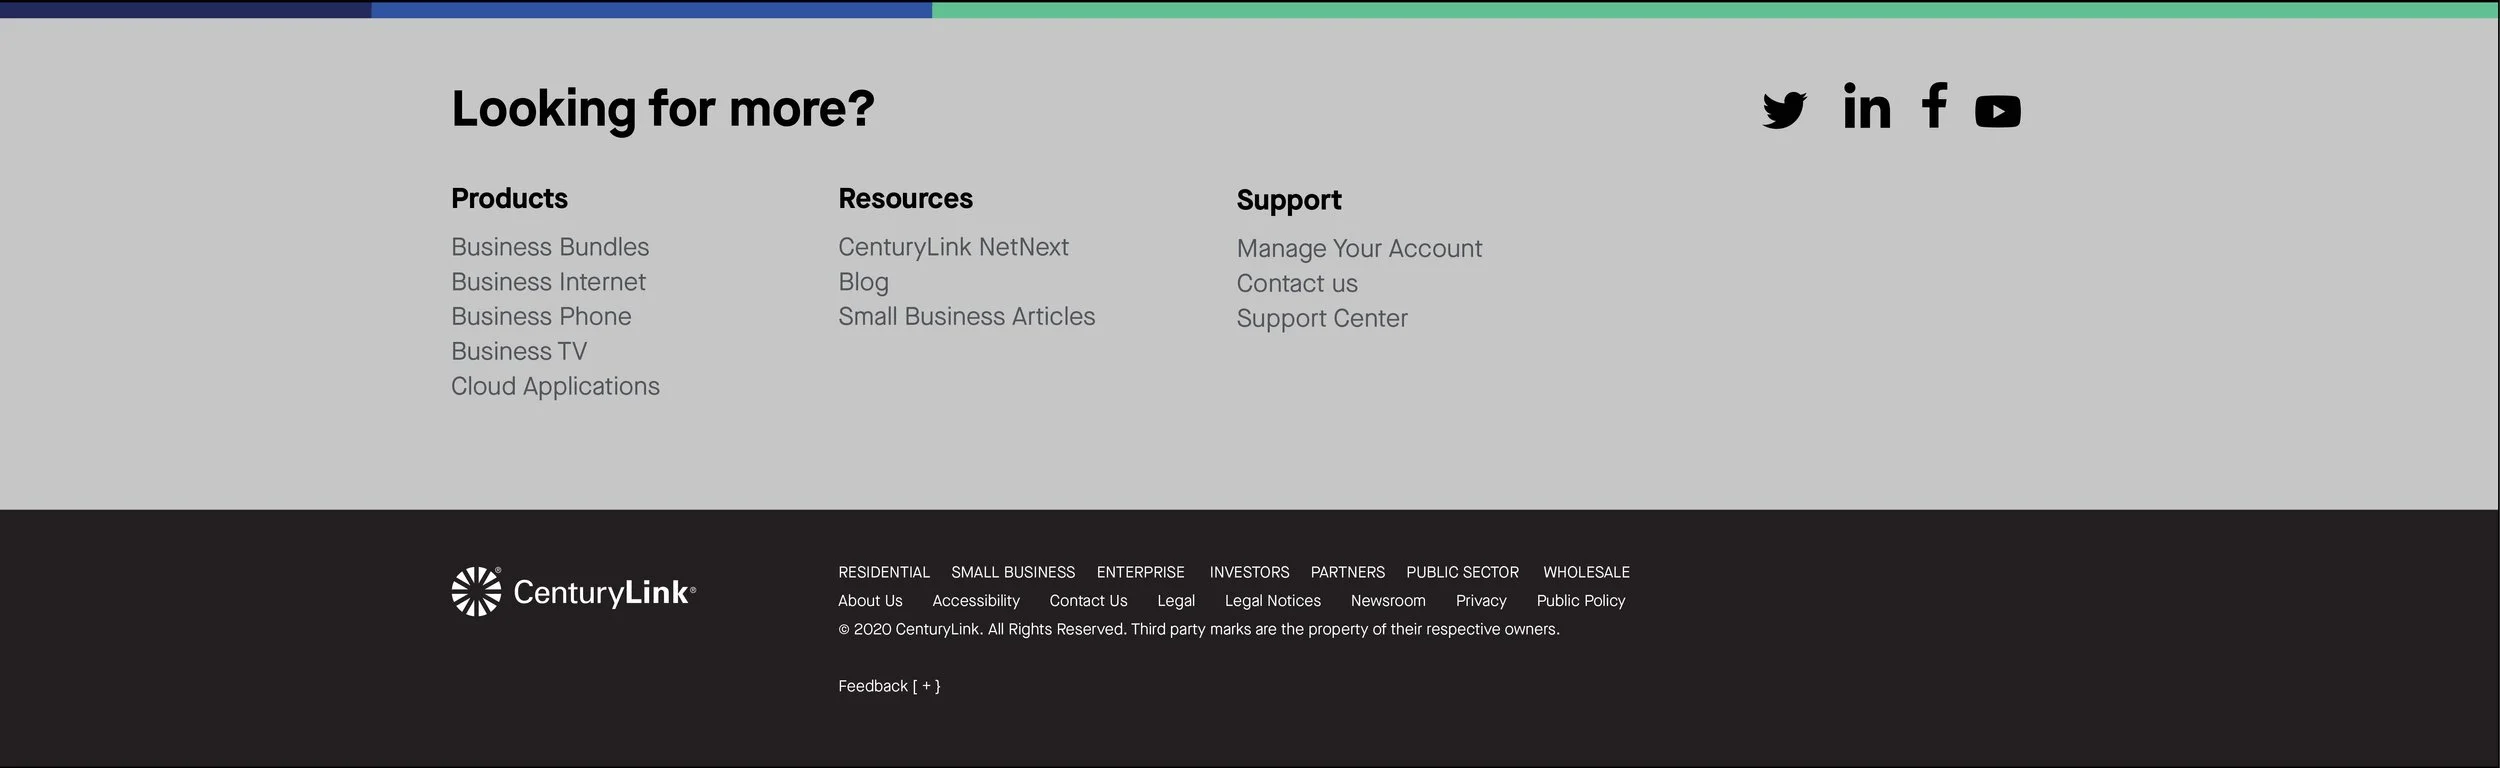The width and height of the screenshot is (2500, 768).
Task: Click the Support column heading
Action: point(1289,201)
